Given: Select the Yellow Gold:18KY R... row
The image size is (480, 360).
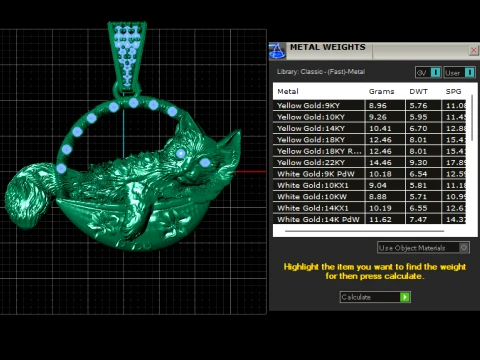Looking at the screenshot, I should pyautogui.click(x=369, y=151).
